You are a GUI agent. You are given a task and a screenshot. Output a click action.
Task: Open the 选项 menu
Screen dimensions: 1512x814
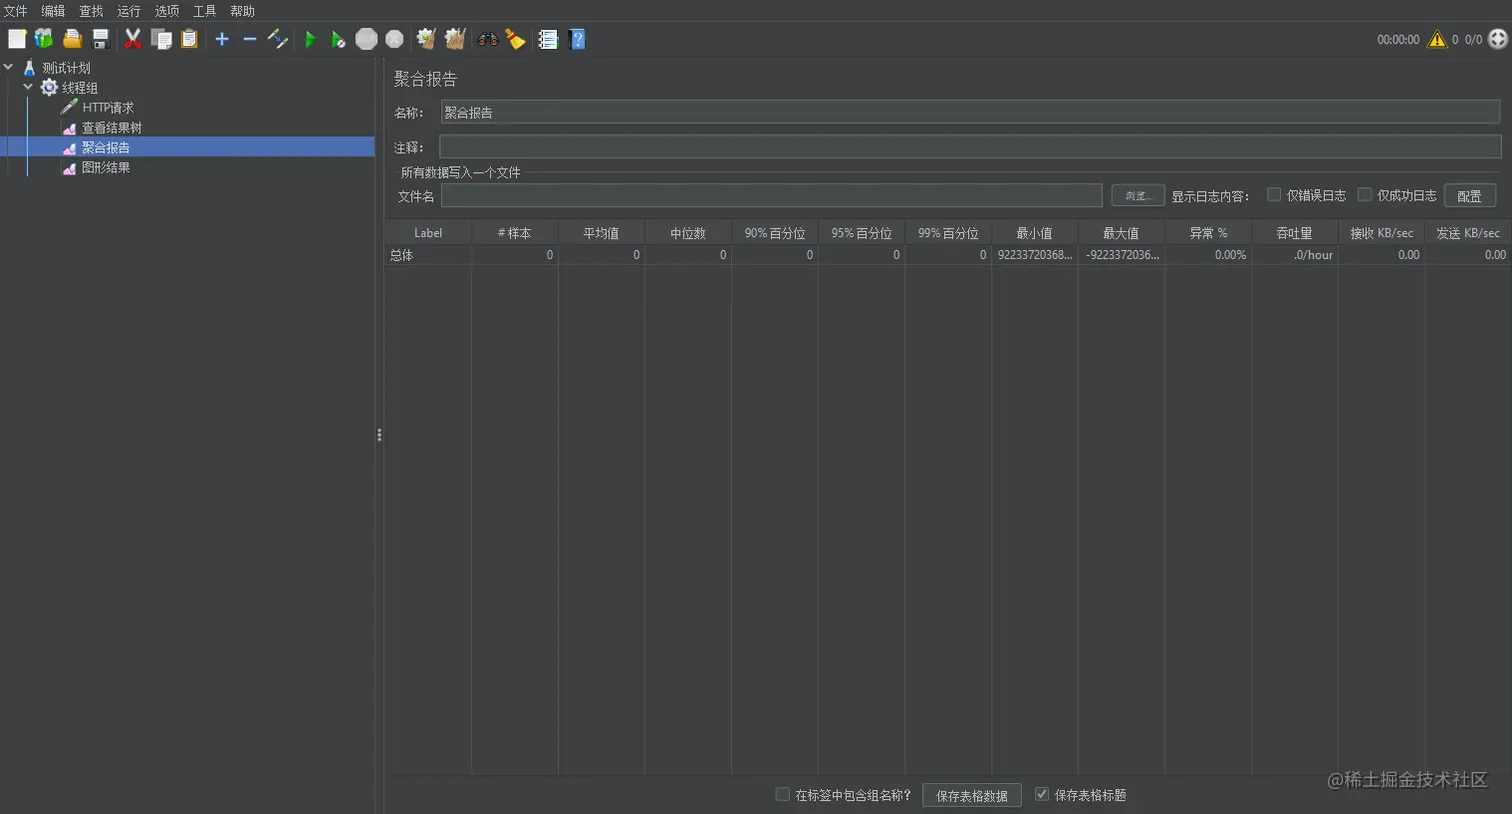pyautogui.click(x=167, y=11)
